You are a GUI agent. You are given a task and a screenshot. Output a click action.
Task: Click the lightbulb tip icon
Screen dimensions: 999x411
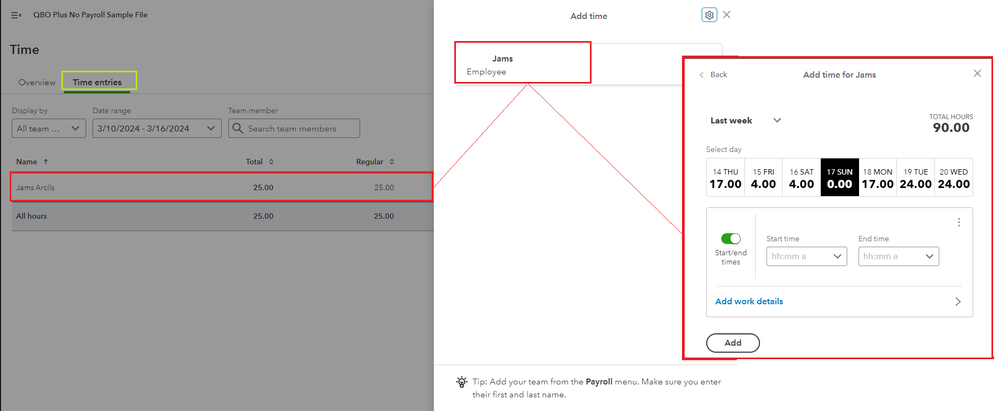click(x=461, y=382)
